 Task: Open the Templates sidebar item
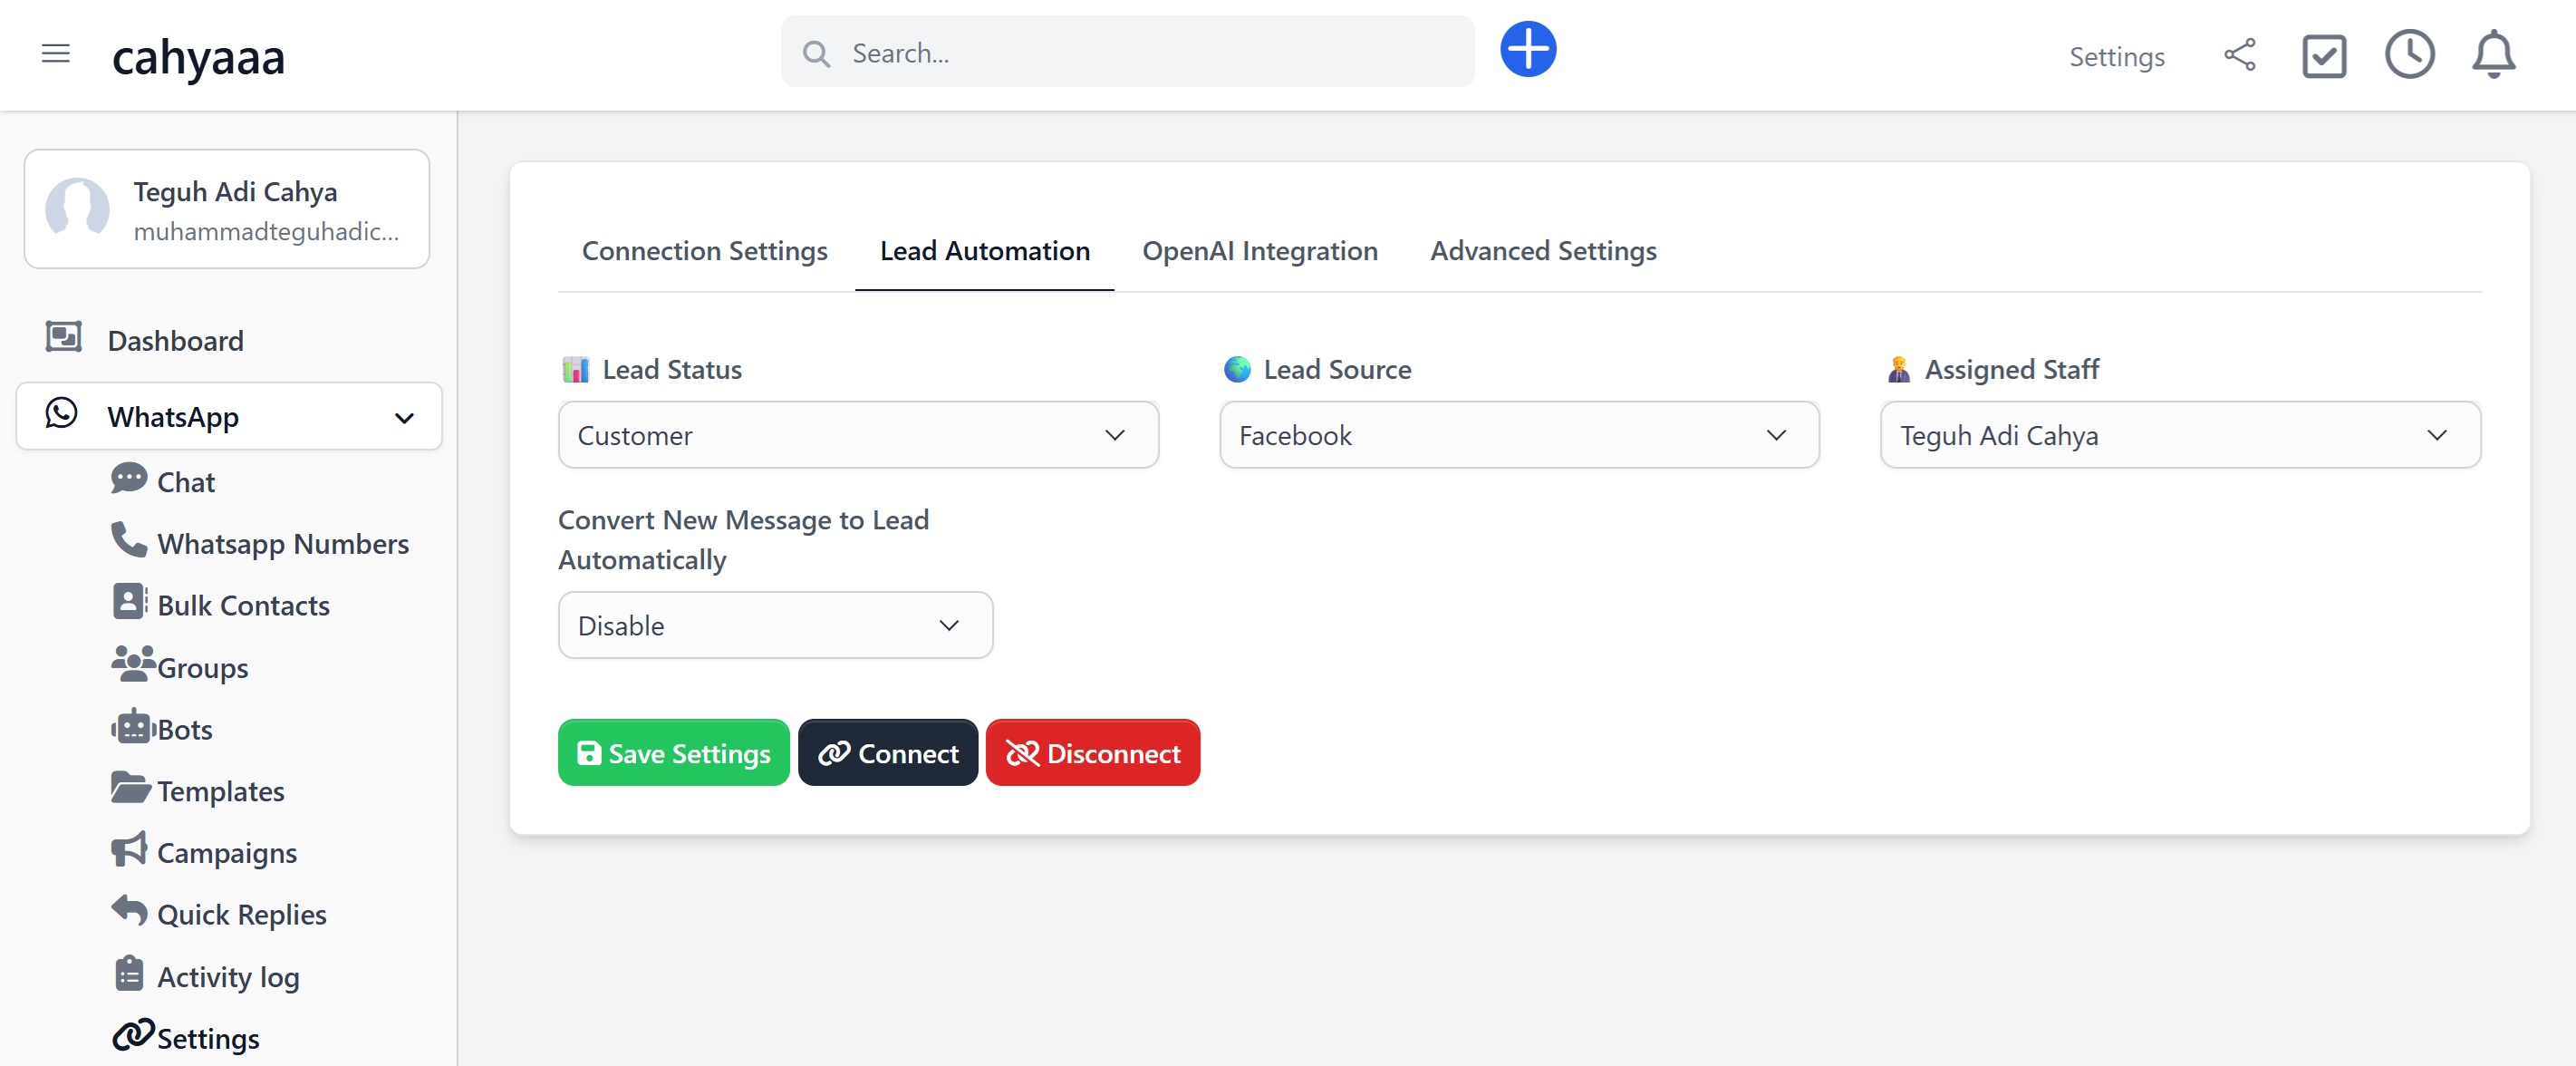click(x=220, y=791)
